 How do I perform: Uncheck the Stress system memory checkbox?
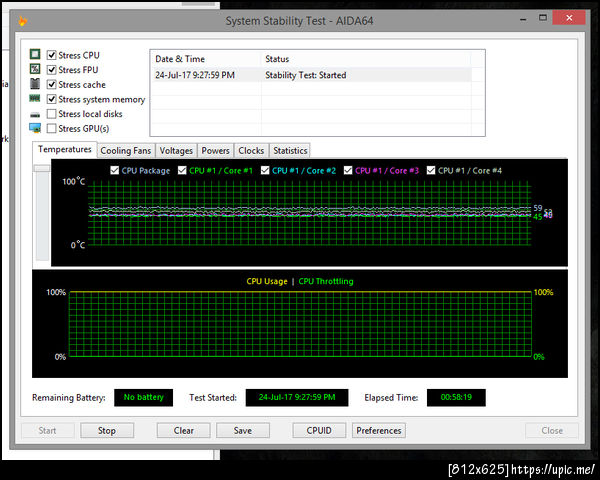[52, 99]
